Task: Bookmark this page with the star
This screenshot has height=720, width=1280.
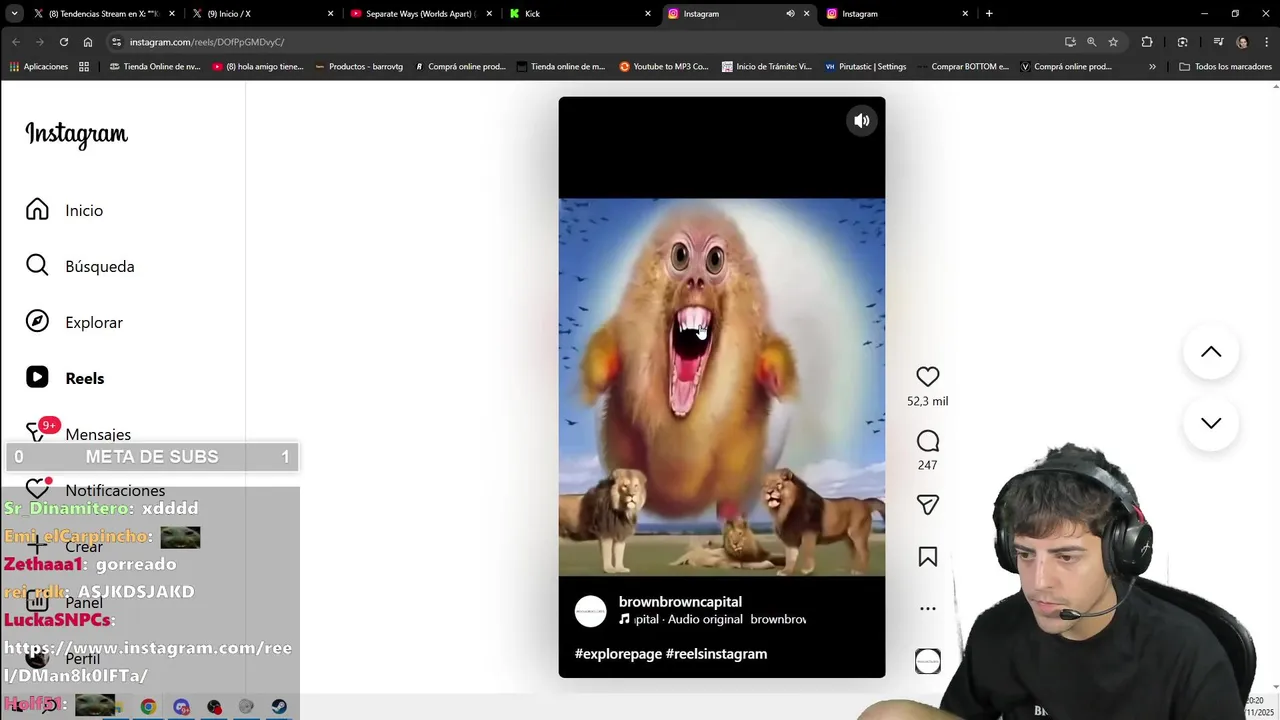Action: pos(1113,42)
